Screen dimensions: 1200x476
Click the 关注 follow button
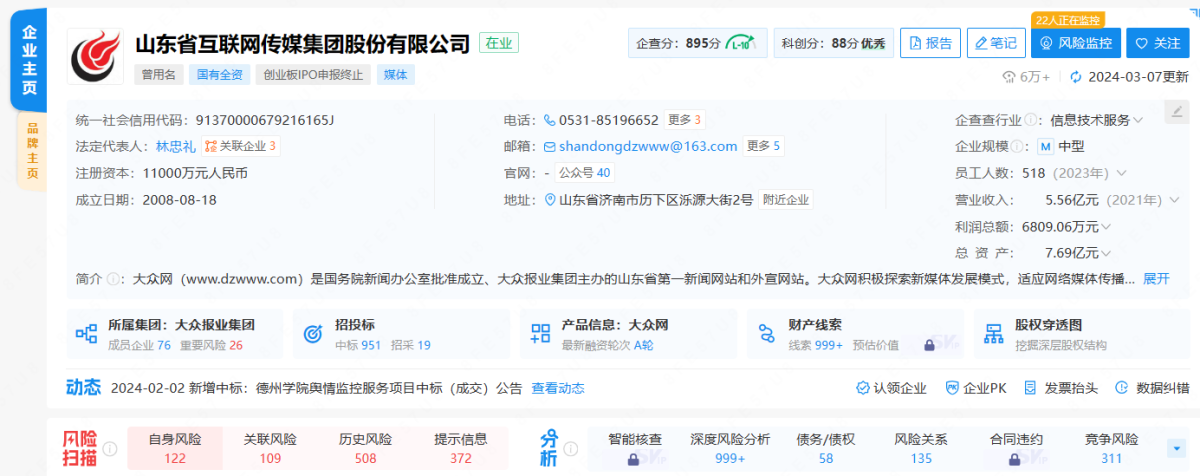1157,43
